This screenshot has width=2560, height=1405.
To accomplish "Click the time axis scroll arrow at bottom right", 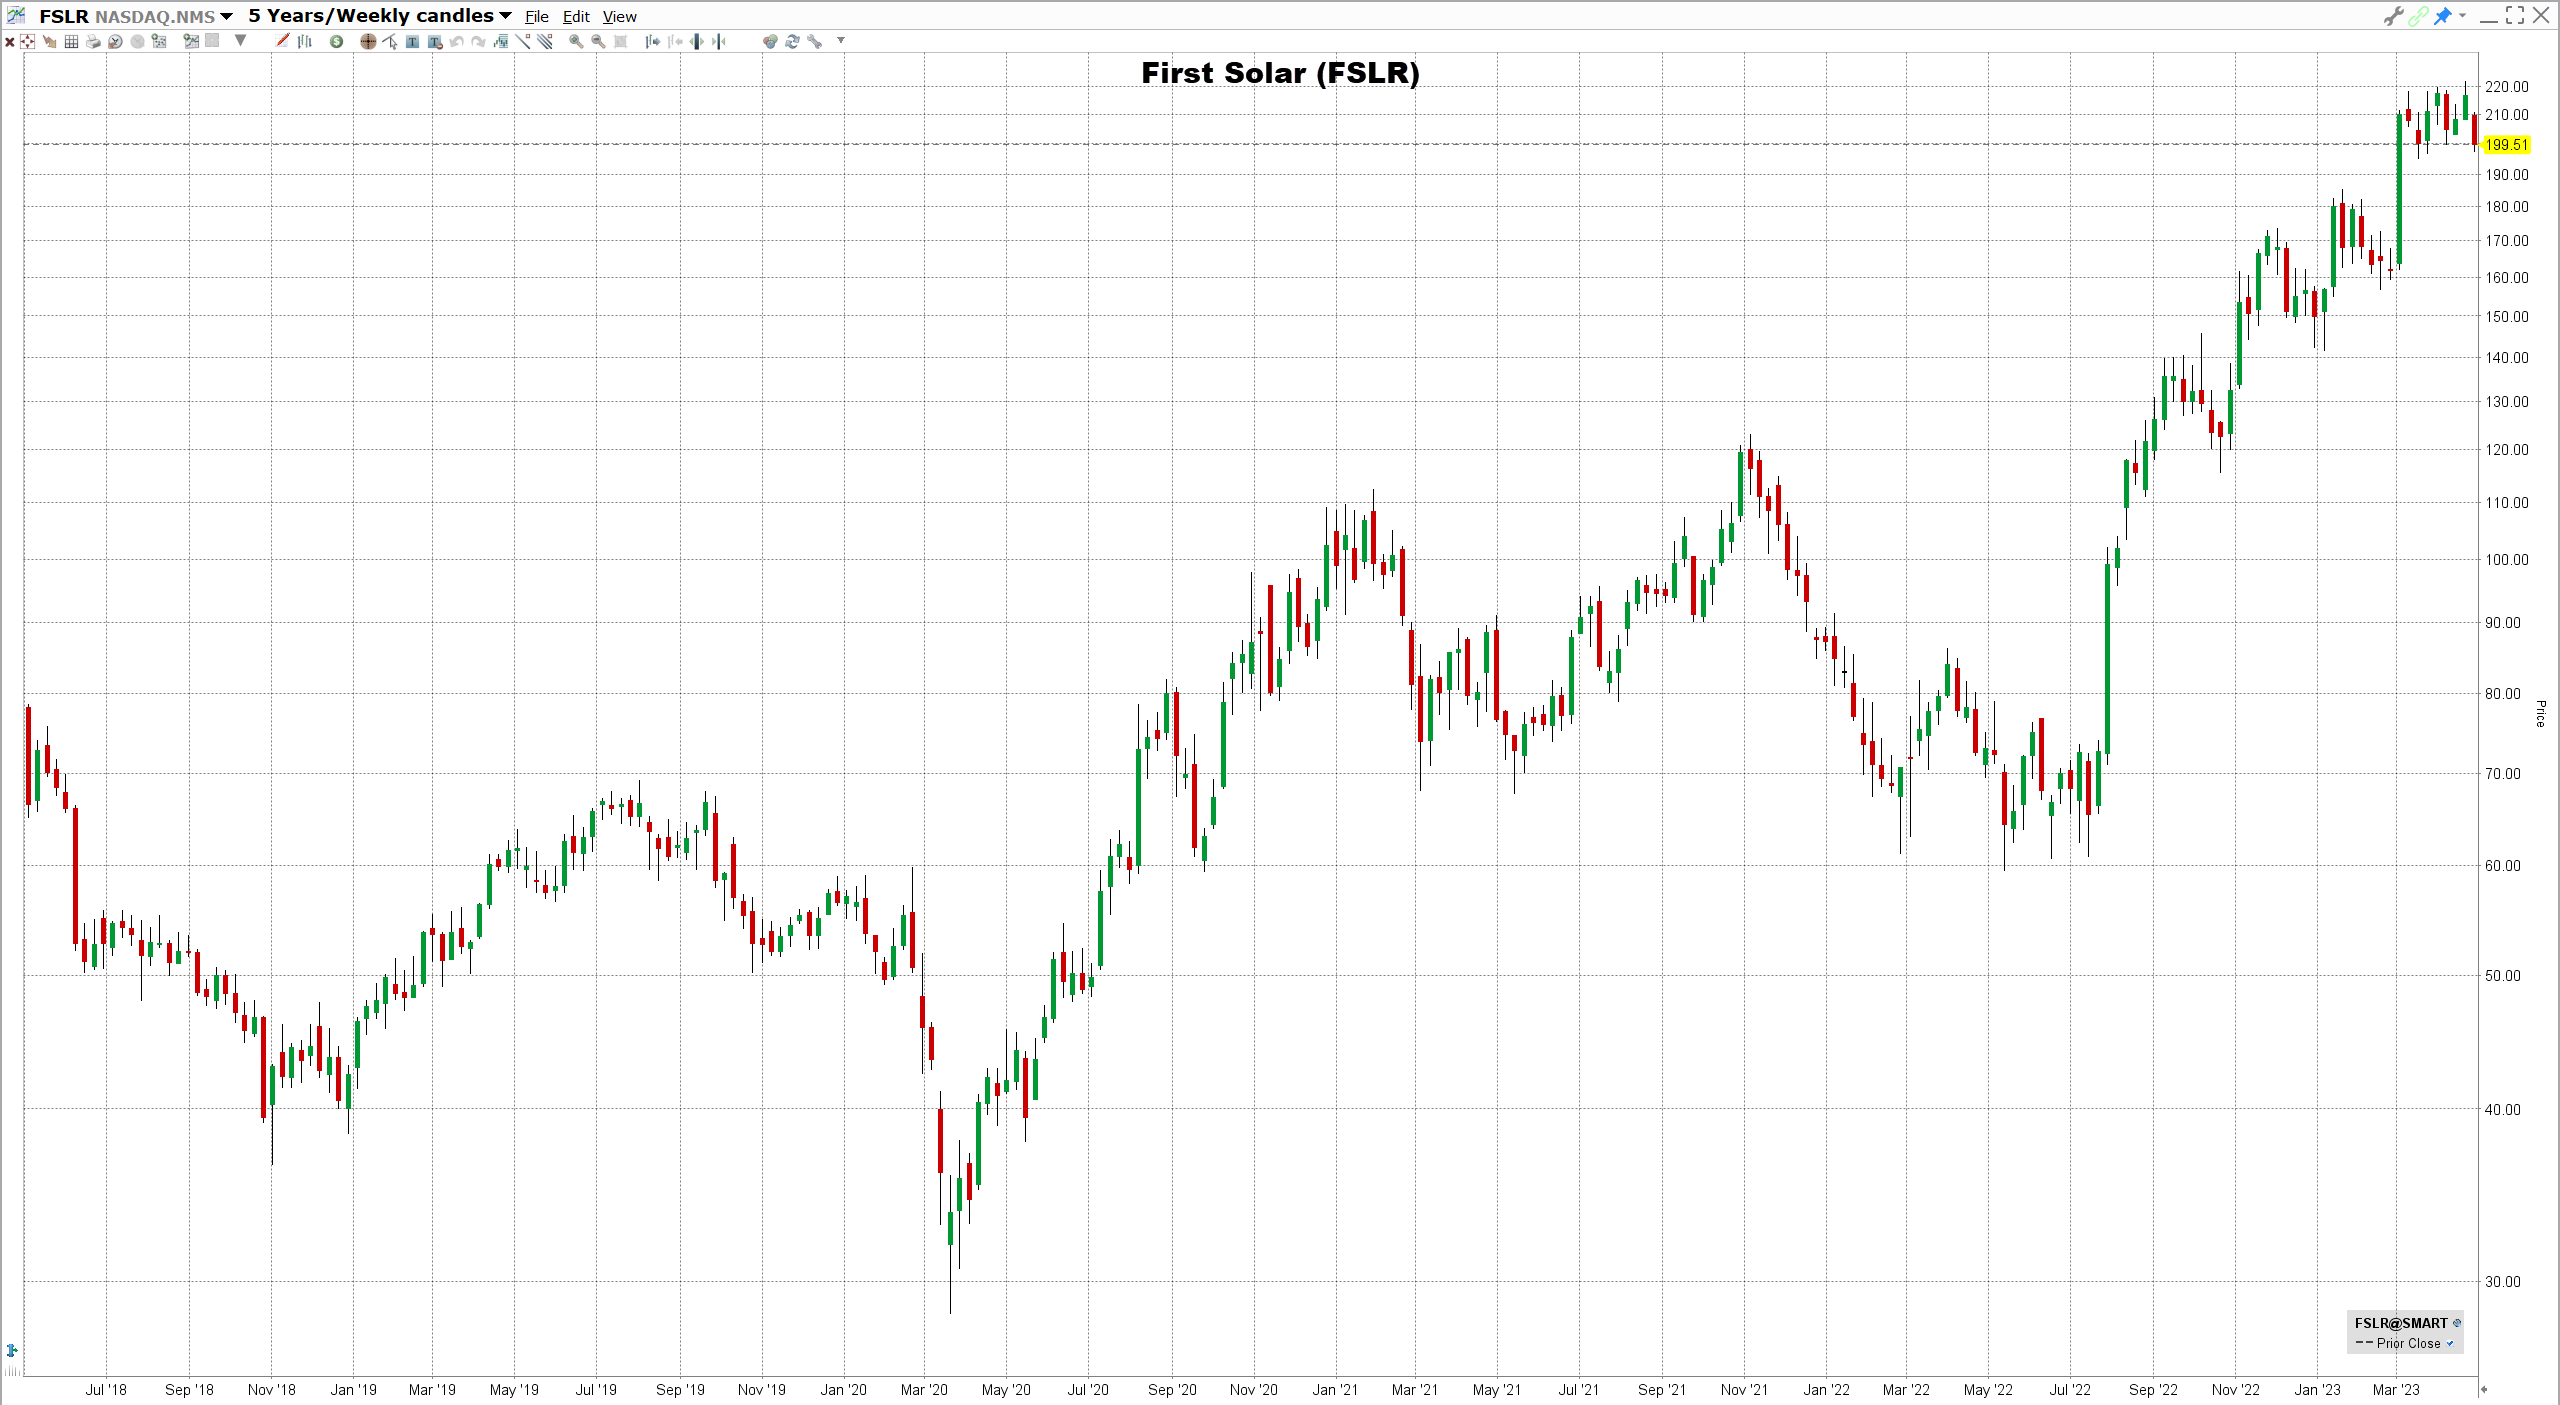I will 2483,1389.
